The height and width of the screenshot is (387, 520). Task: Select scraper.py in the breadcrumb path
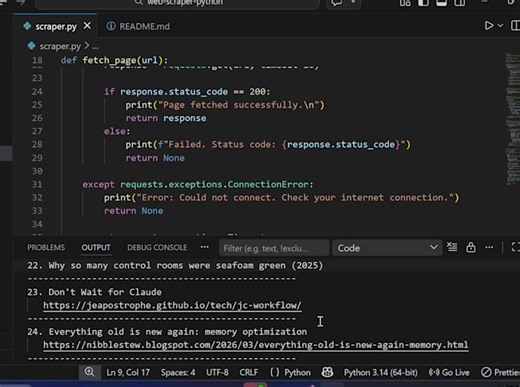tap(60, 46)
